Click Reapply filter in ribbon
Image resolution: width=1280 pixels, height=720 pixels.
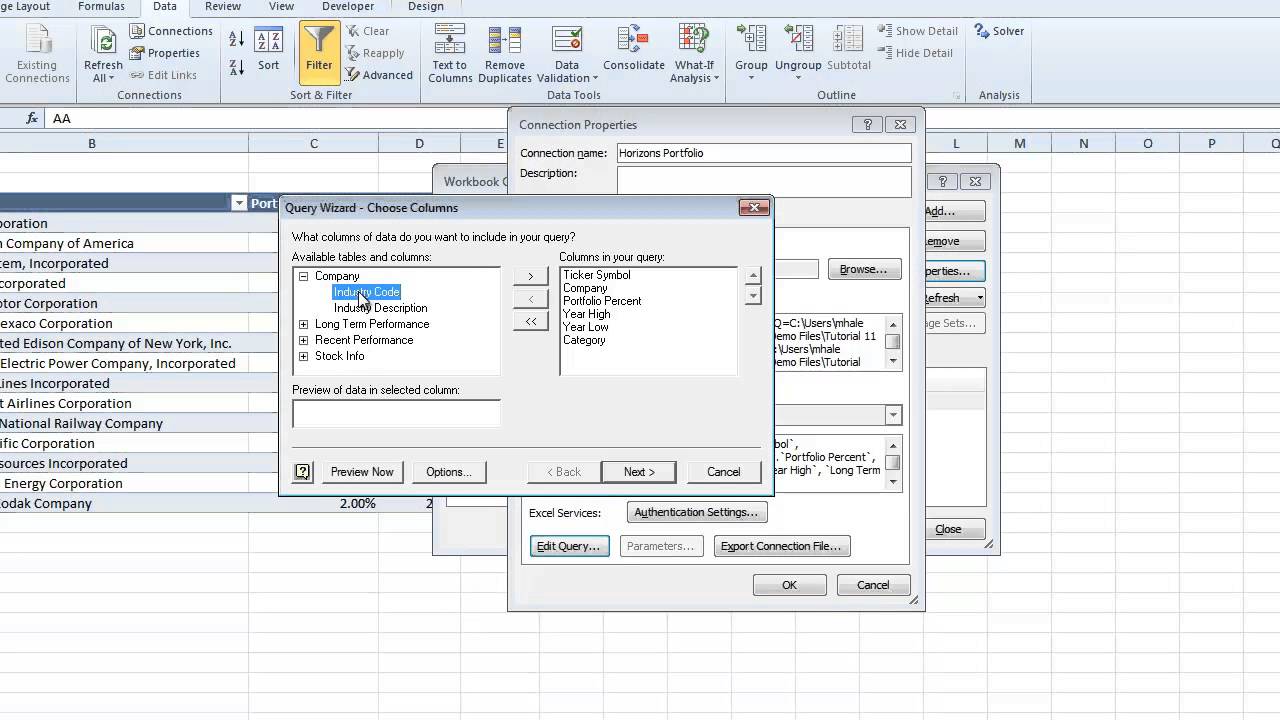point(375,53)
